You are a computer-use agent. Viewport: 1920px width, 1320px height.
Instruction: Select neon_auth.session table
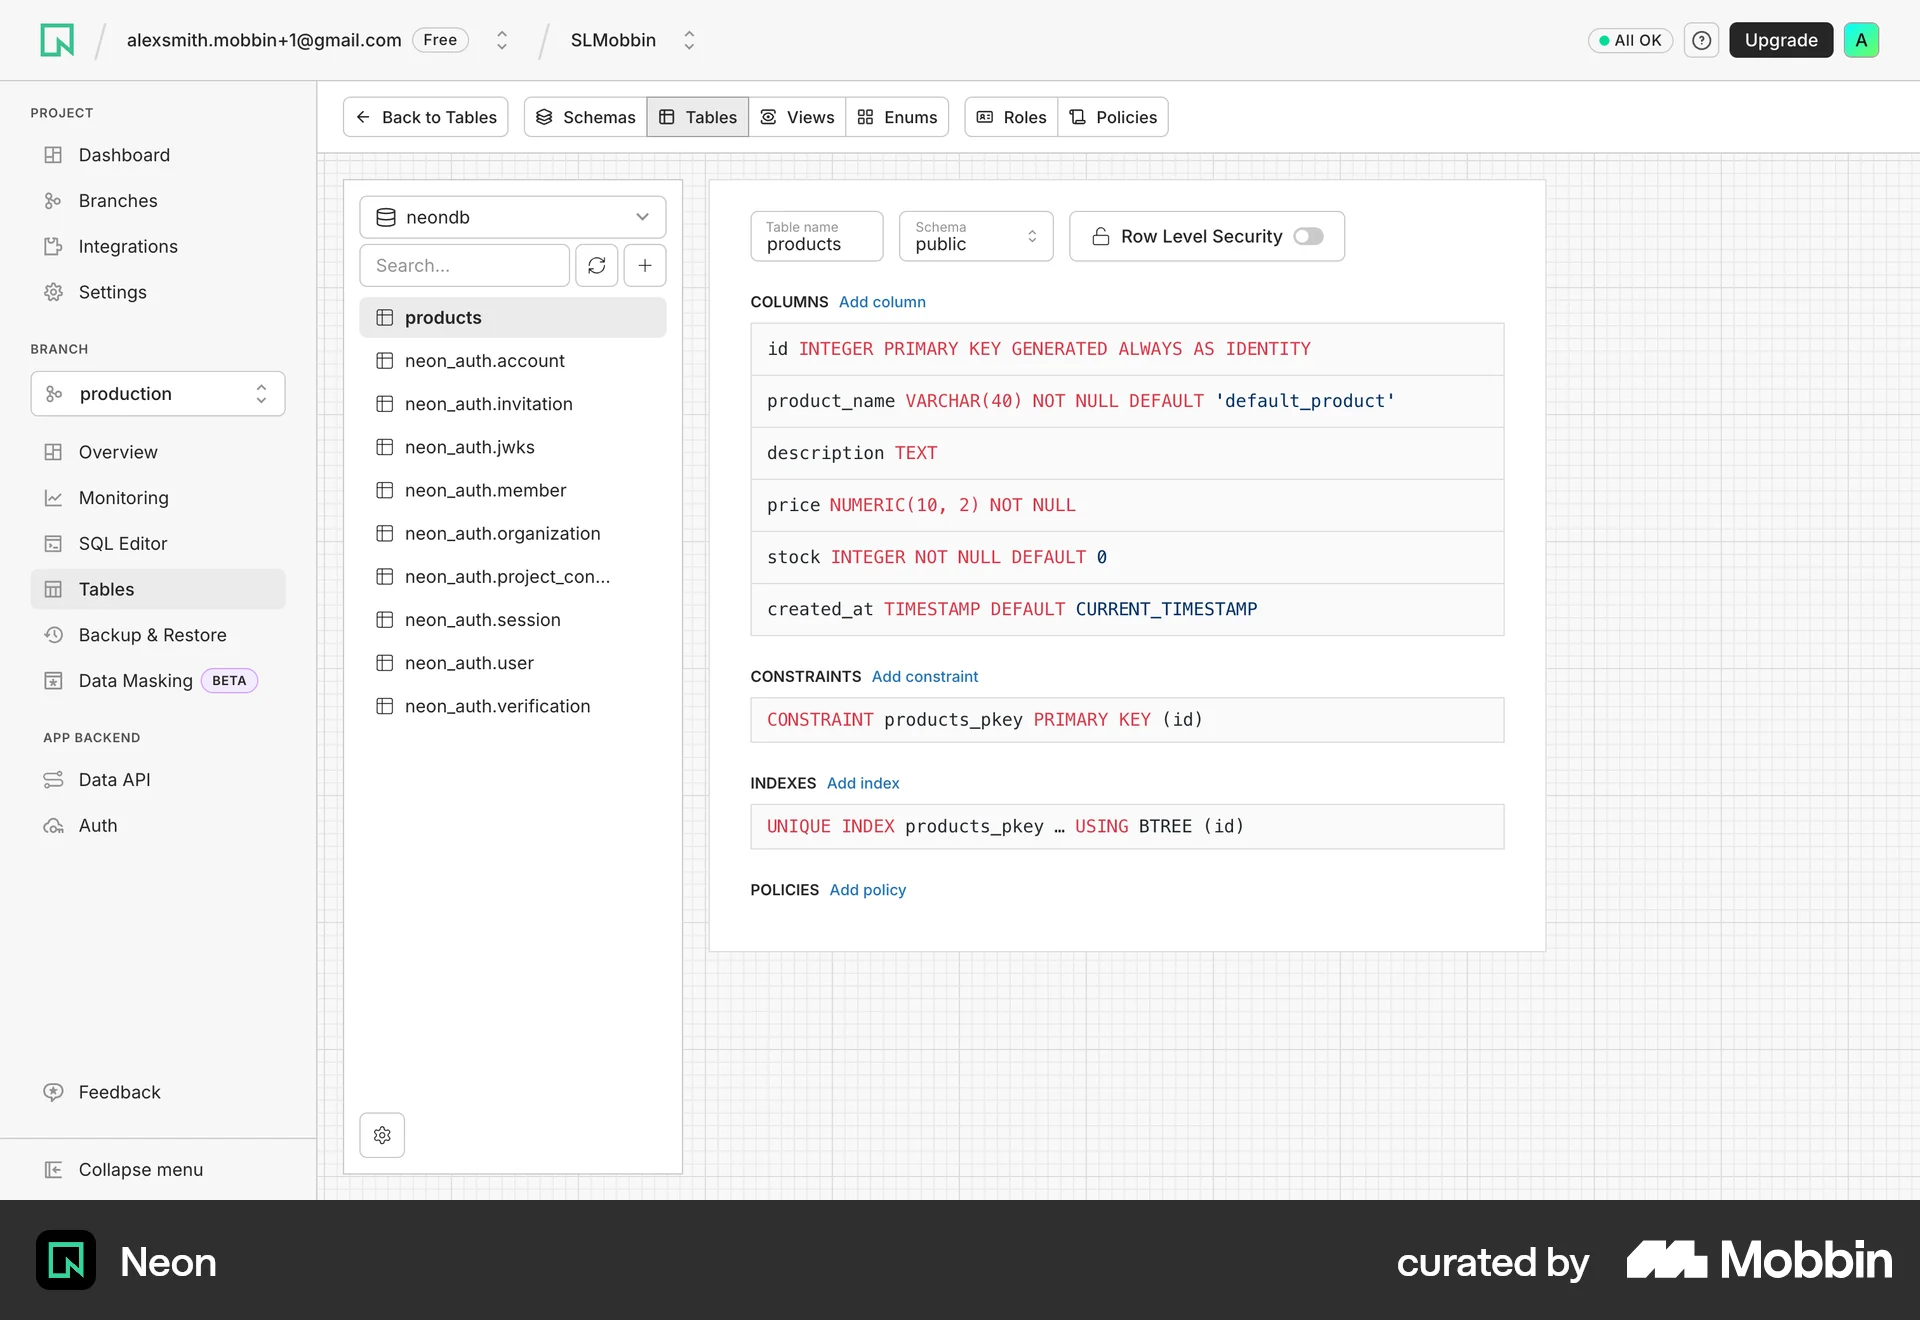click(513, 620)
